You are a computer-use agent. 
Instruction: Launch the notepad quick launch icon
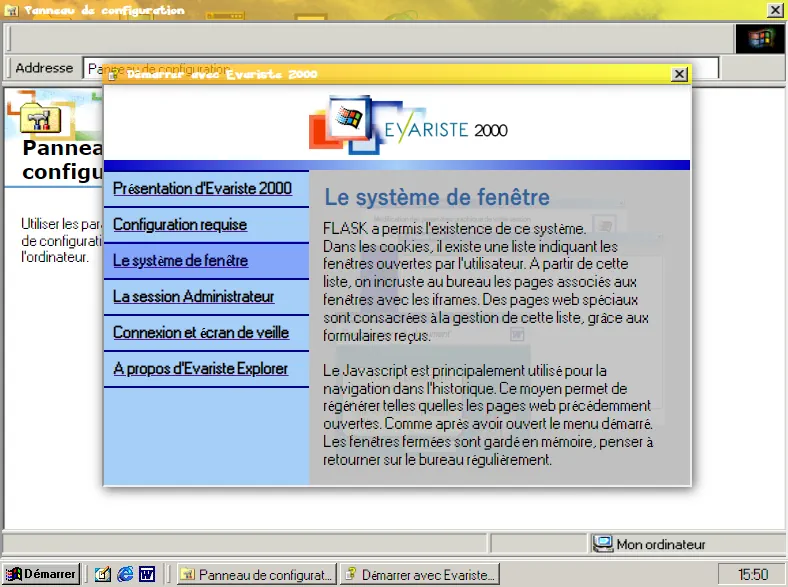point(103,574)
